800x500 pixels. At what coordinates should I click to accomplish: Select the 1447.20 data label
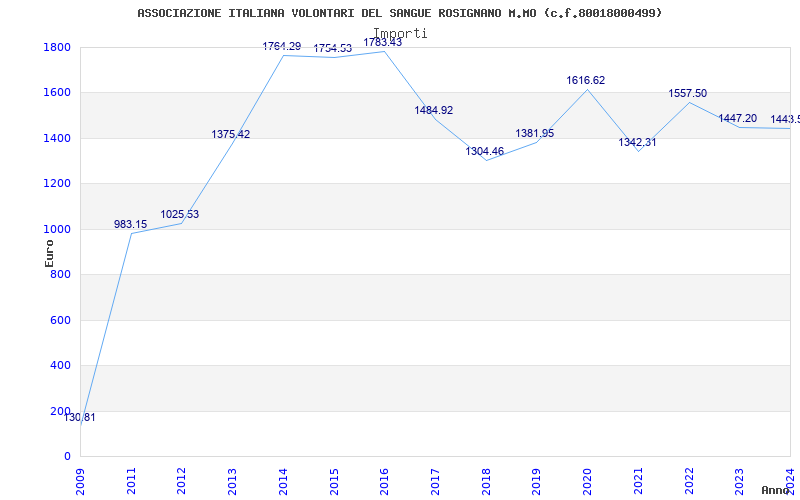pyautogui.click(x=738, y=118)
